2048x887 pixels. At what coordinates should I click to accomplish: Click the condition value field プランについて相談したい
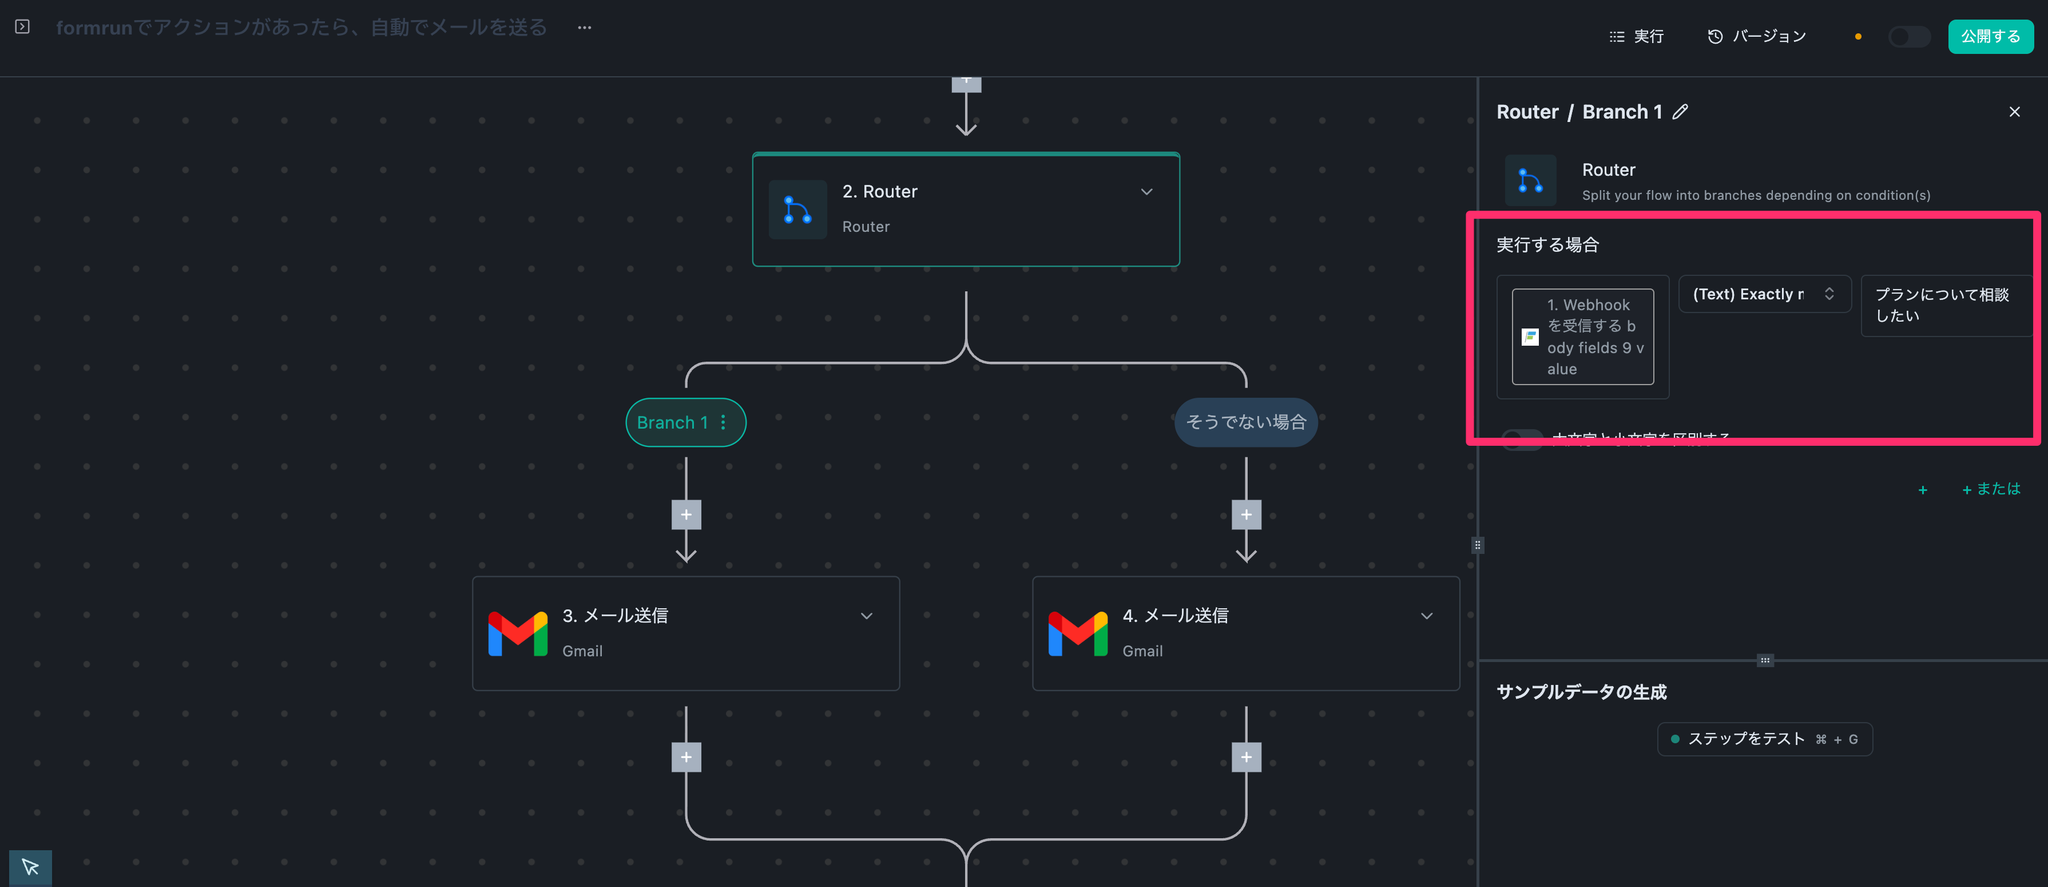click(1944, 305)
